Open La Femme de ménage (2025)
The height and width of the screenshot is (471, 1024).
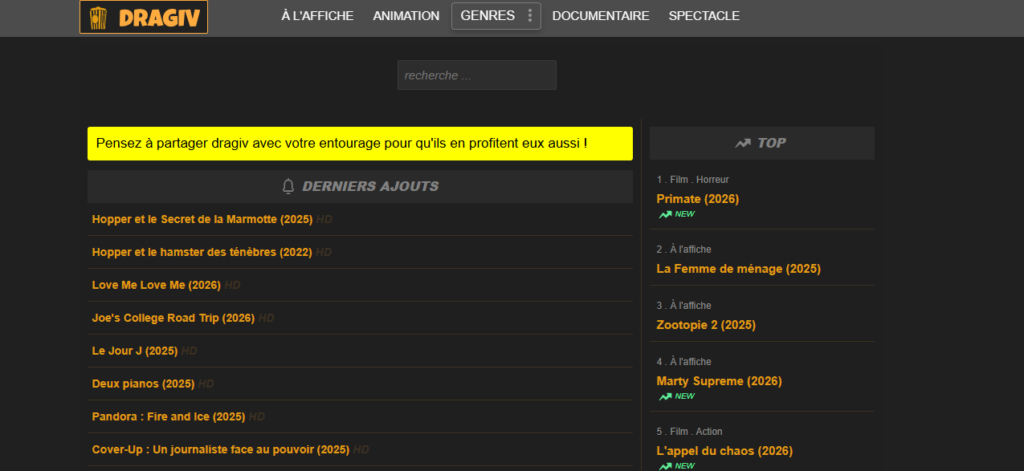click(x=724, y=269)
